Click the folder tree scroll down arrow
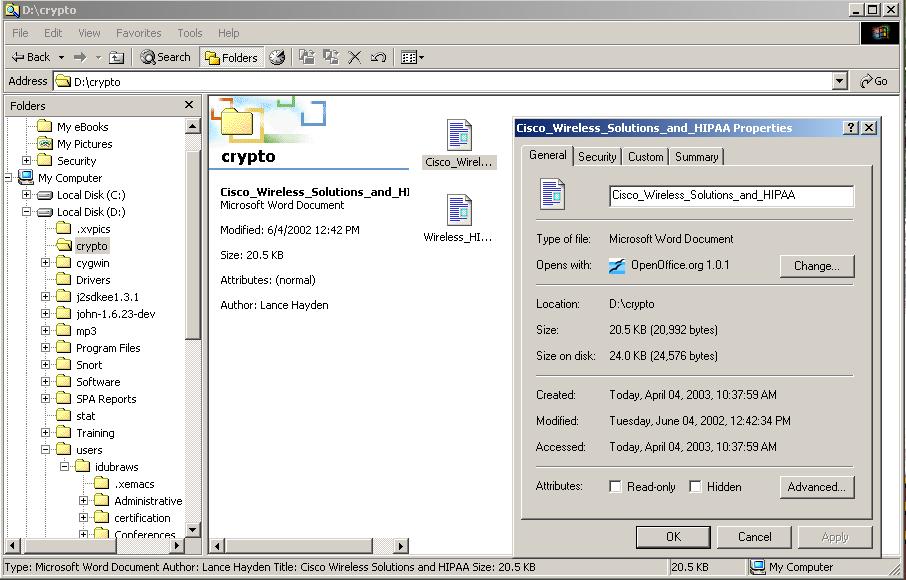The width and height of the screenshot is (906, 580). [x=193, y=529]
